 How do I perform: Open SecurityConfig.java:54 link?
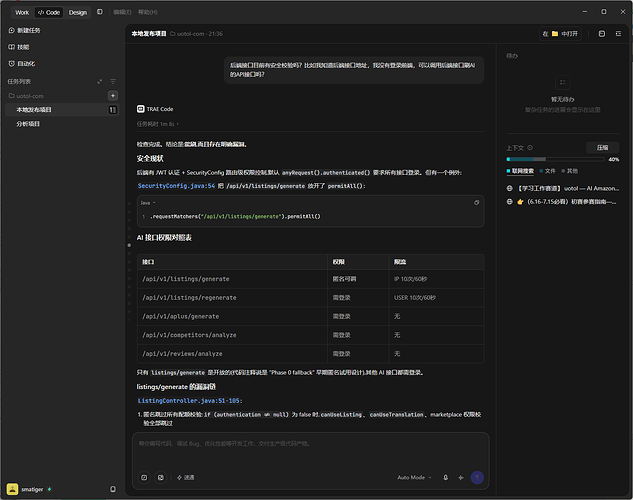[176, 186]
